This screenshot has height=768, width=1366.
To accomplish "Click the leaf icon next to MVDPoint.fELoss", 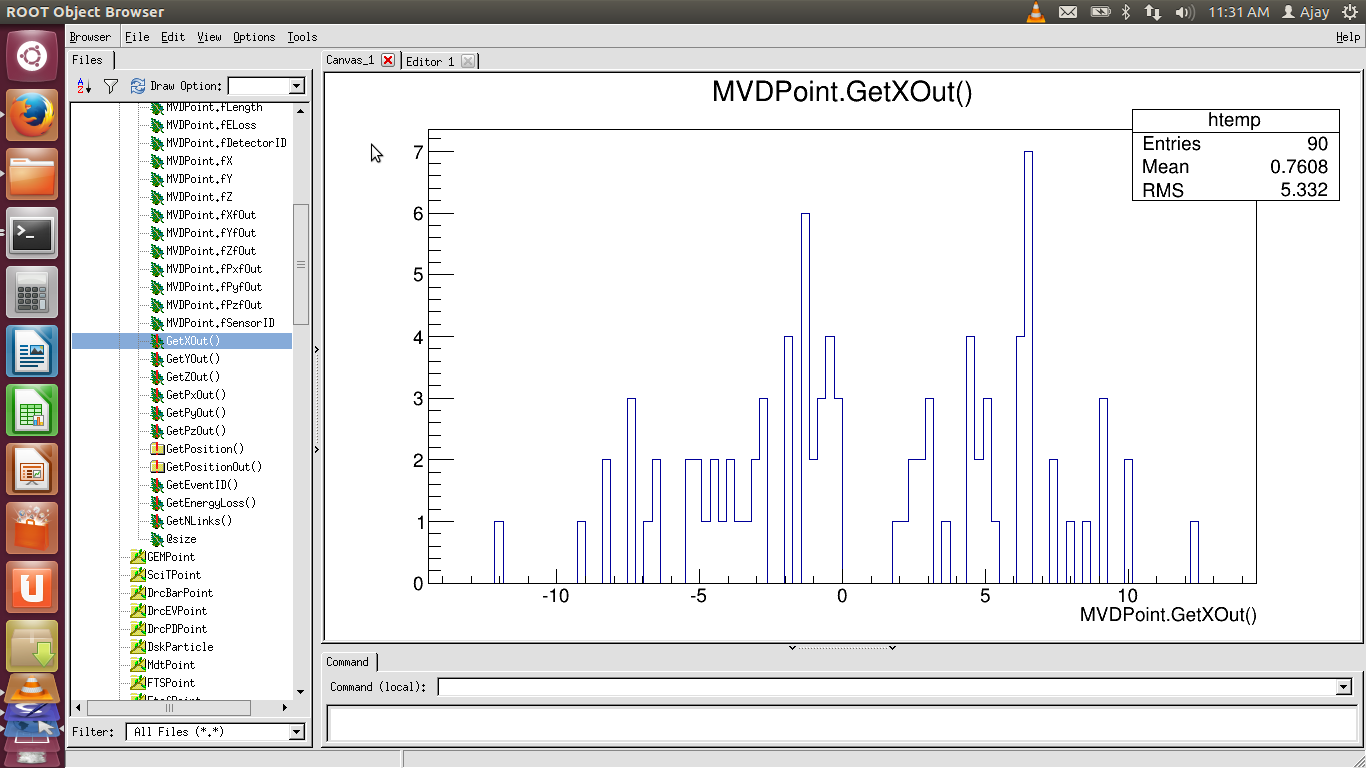I will click(x=157, y=125).
